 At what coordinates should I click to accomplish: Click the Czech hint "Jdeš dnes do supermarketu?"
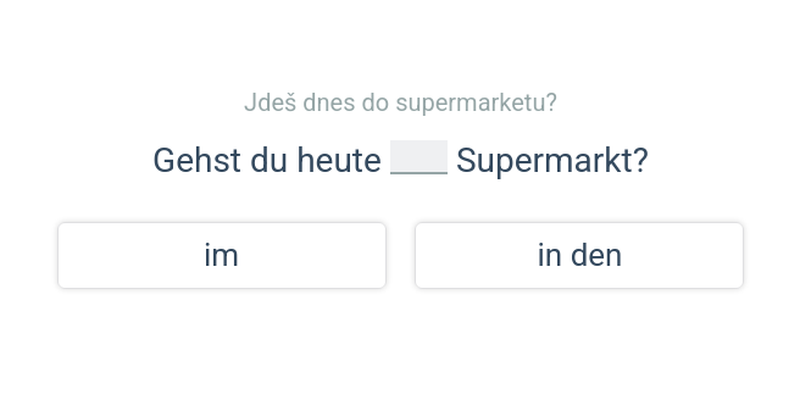[x=400, y=103]
